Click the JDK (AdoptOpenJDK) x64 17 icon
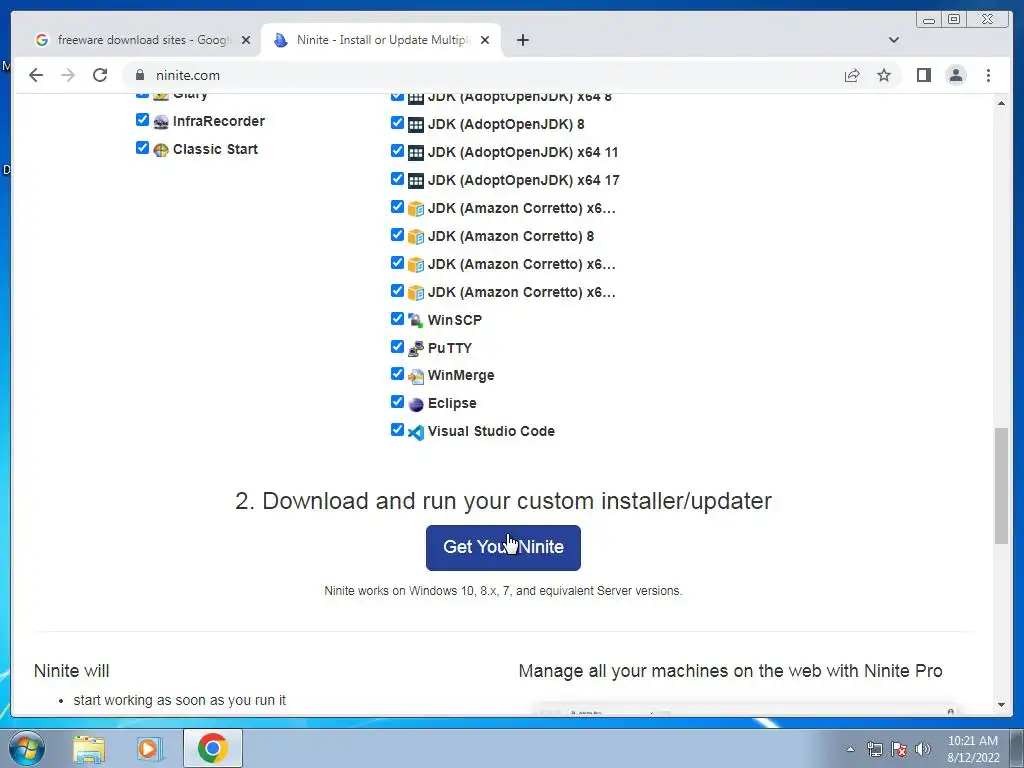 tap(415, 181)
